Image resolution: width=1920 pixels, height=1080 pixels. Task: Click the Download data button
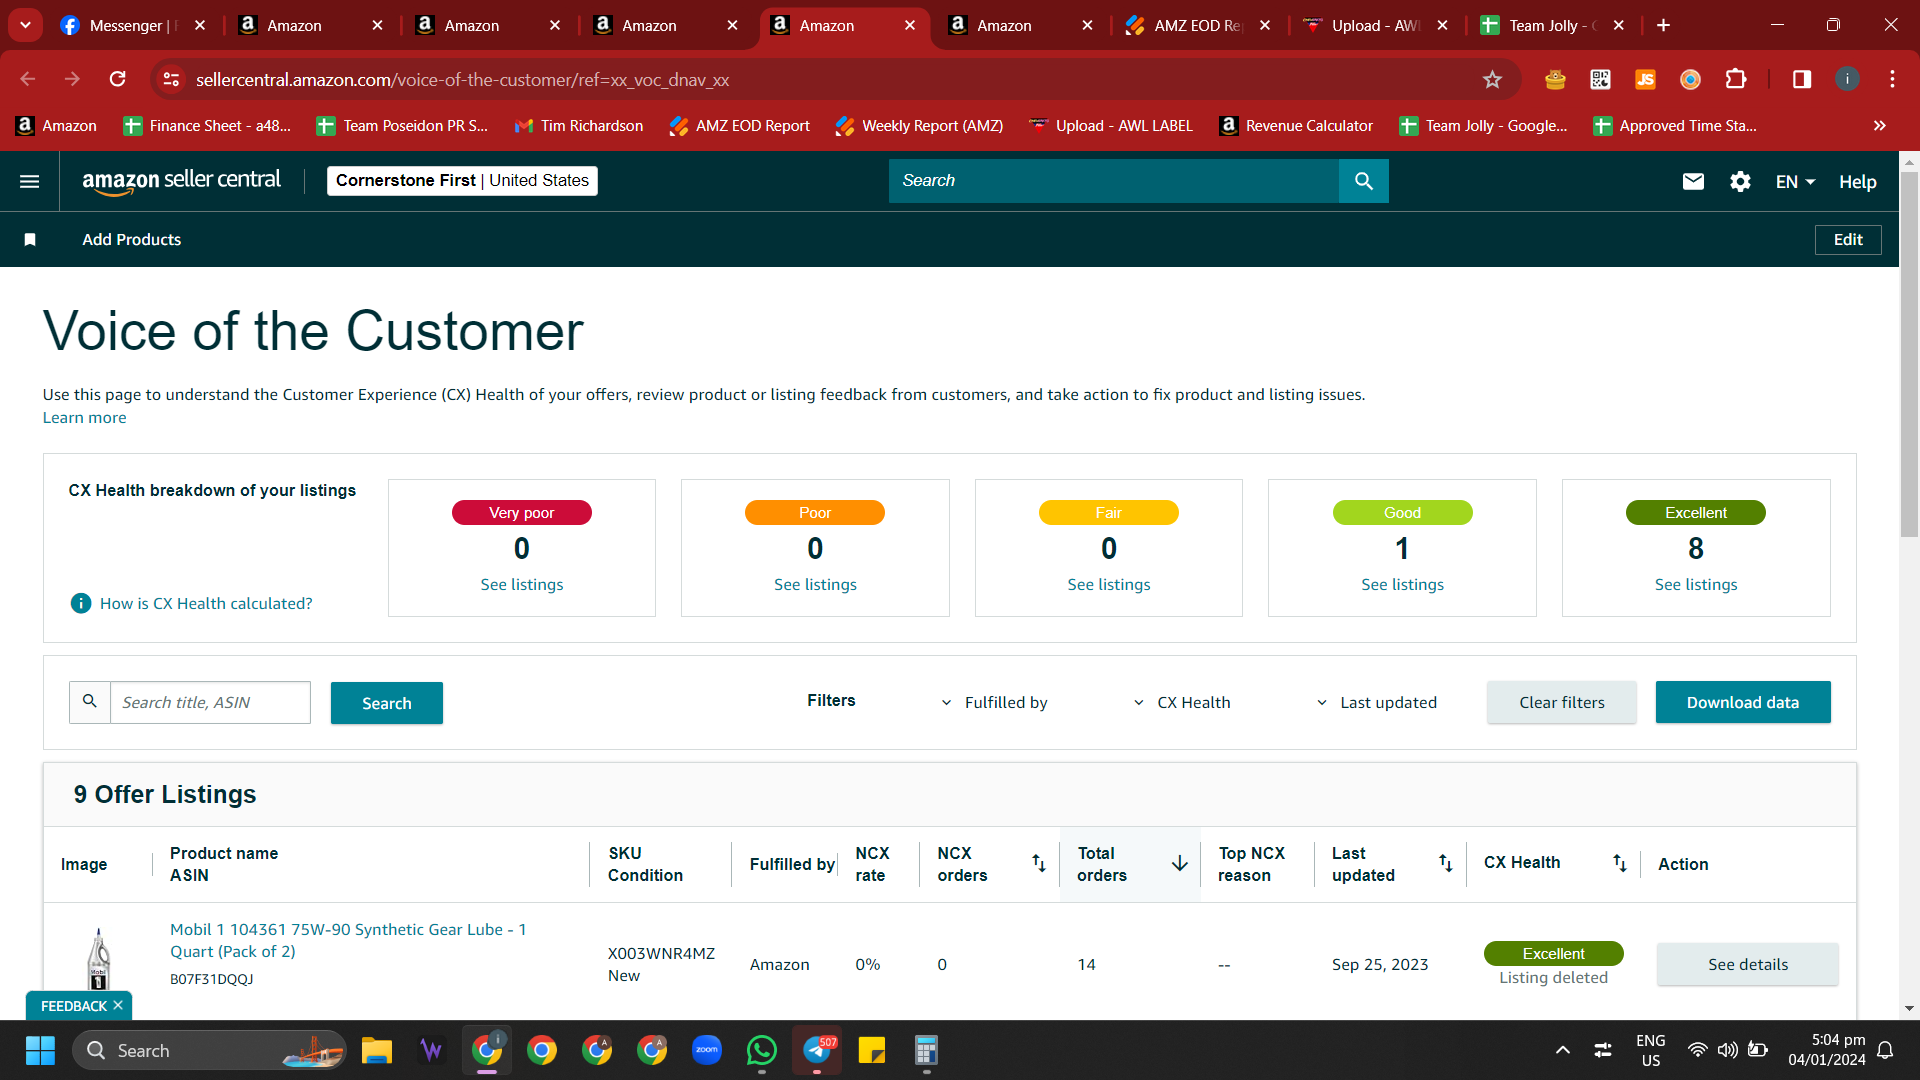point(1743,702)
